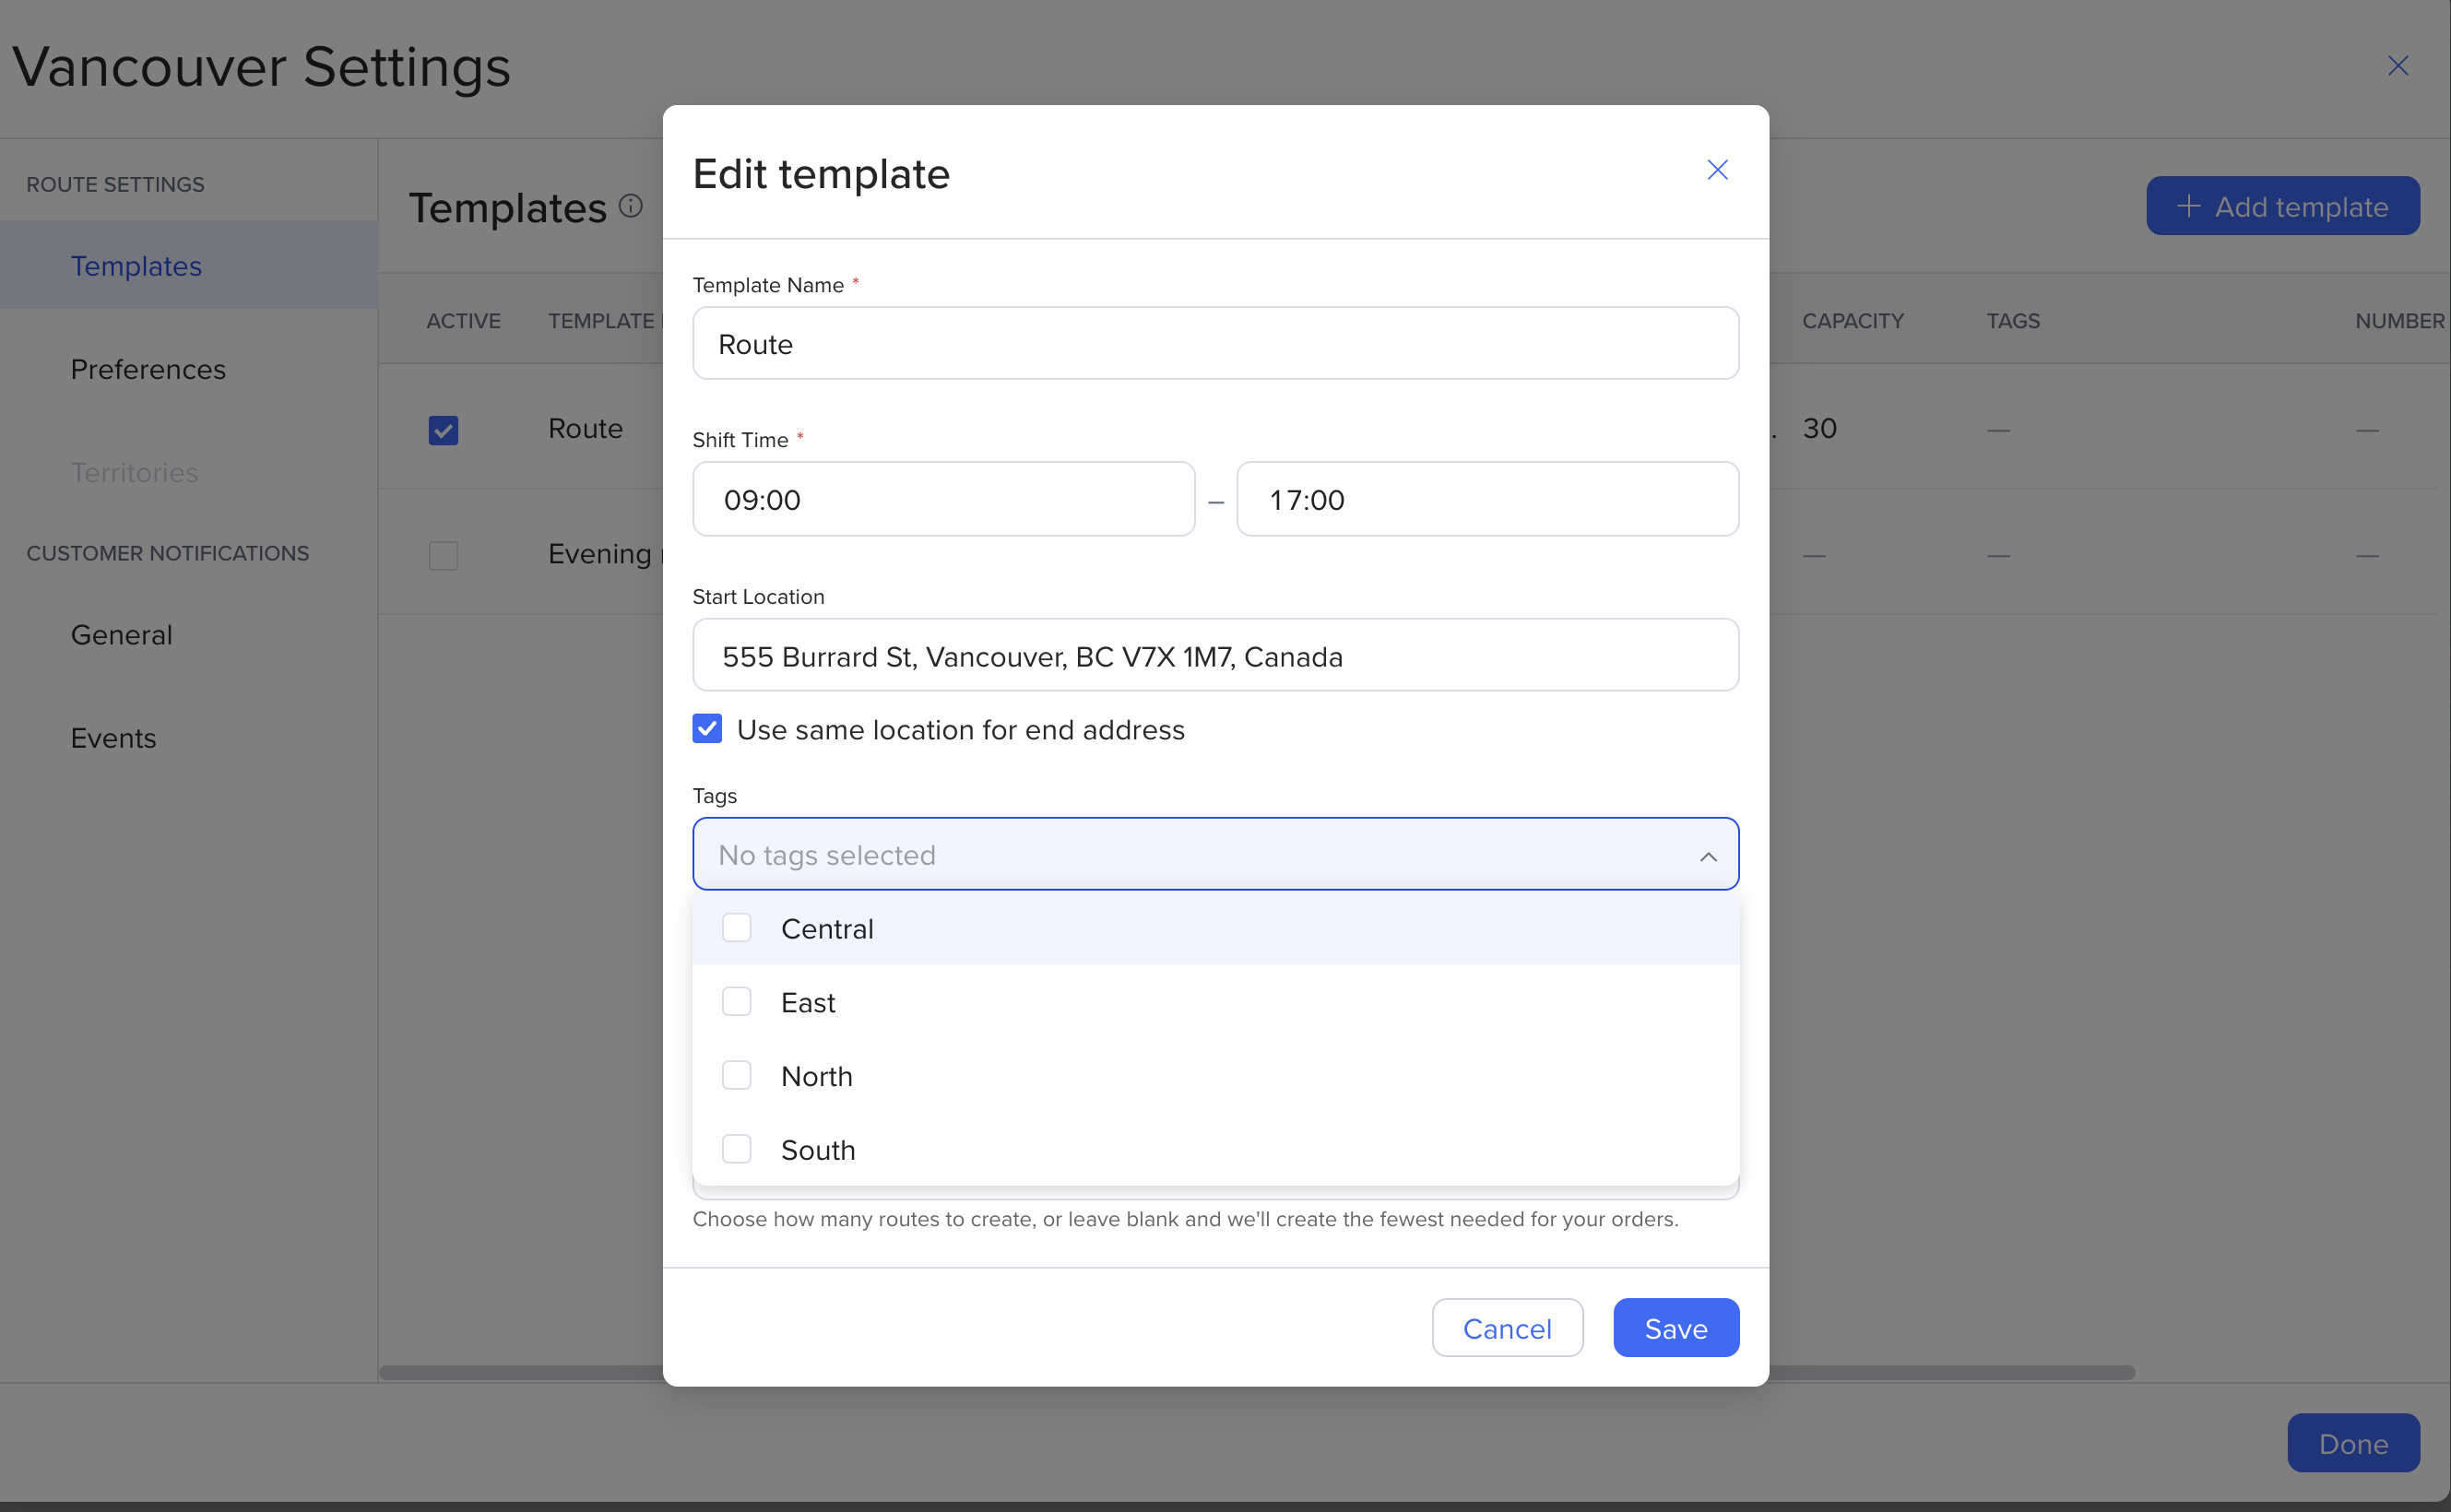Click the horizontal scrollbar under table
This screenshot has width=2451, height=1512.
(1950, 1372)
